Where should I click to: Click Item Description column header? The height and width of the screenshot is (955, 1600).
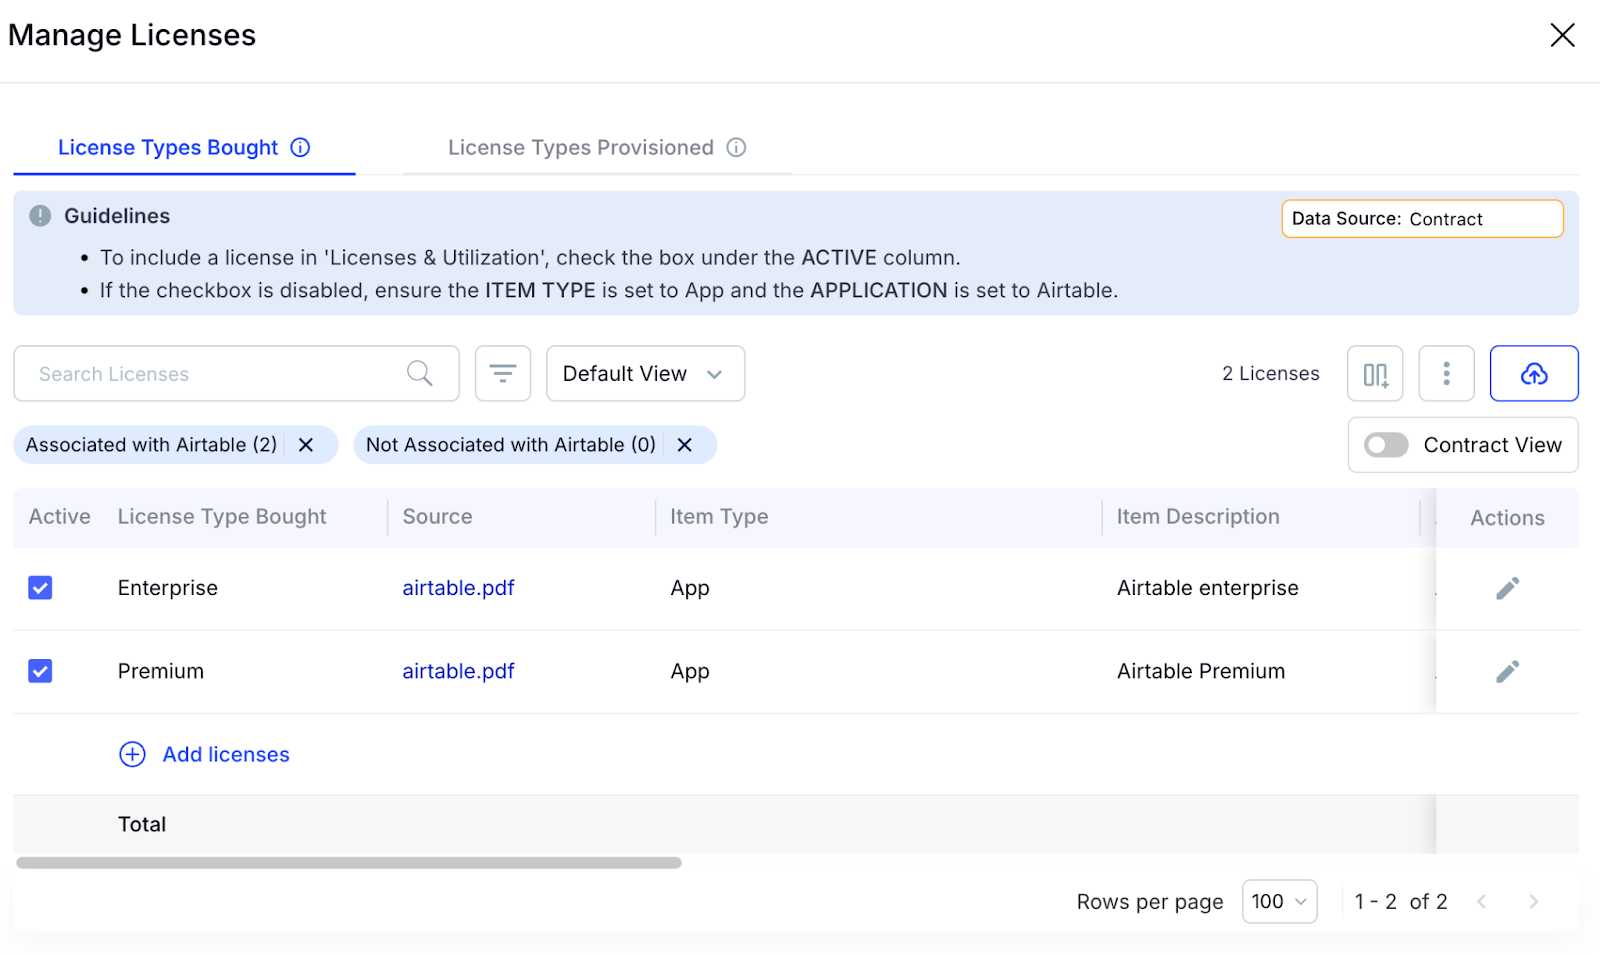coord(1198,517)
